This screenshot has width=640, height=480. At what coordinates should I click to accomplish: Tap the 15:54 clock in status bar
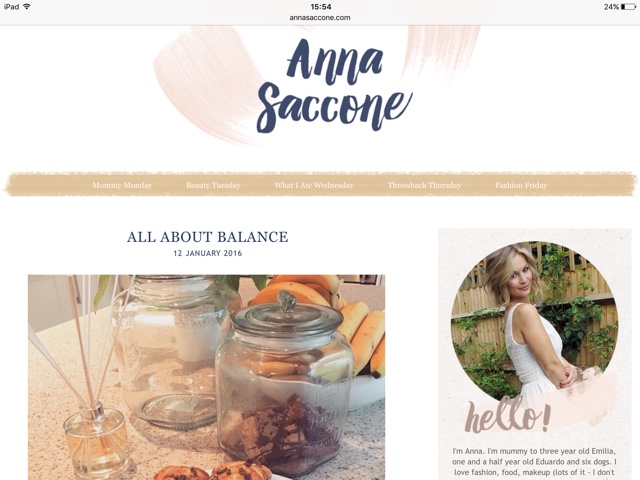pos(320,7)
